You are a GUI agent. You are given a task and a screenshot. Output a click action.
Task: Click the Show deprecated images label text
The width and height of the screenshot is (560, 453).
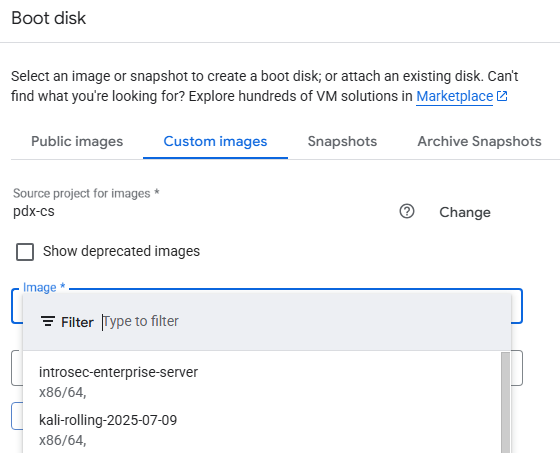(x=121, y=251)
